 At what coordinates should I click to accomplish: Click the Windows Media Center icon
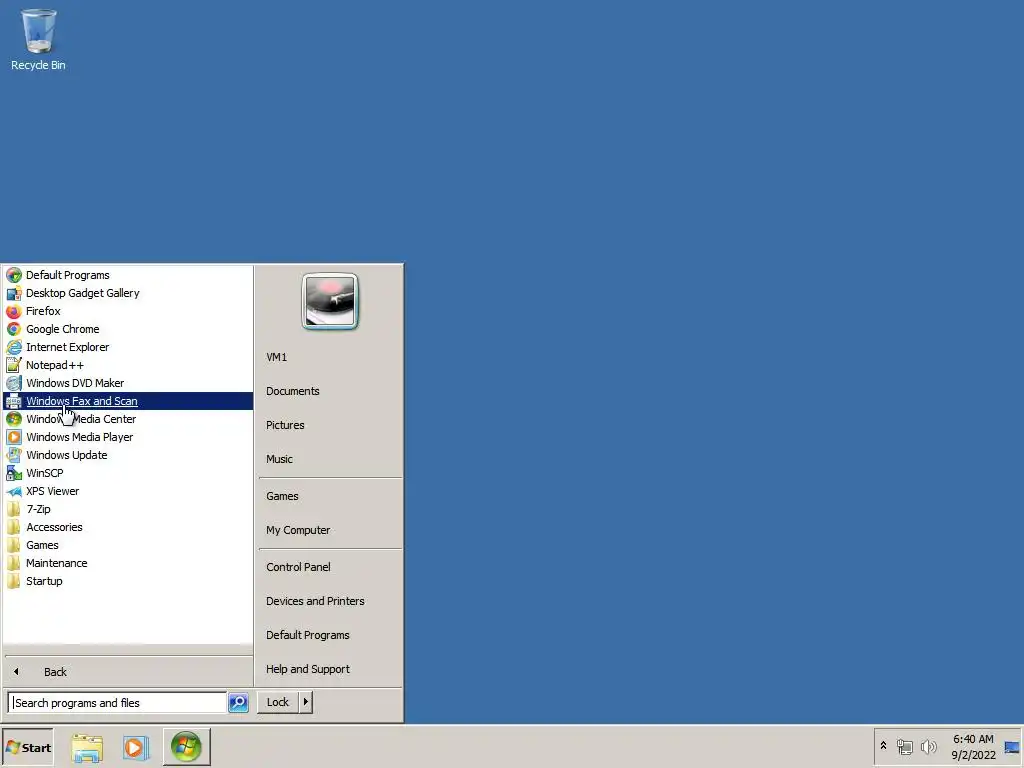[x=14, y=419]
